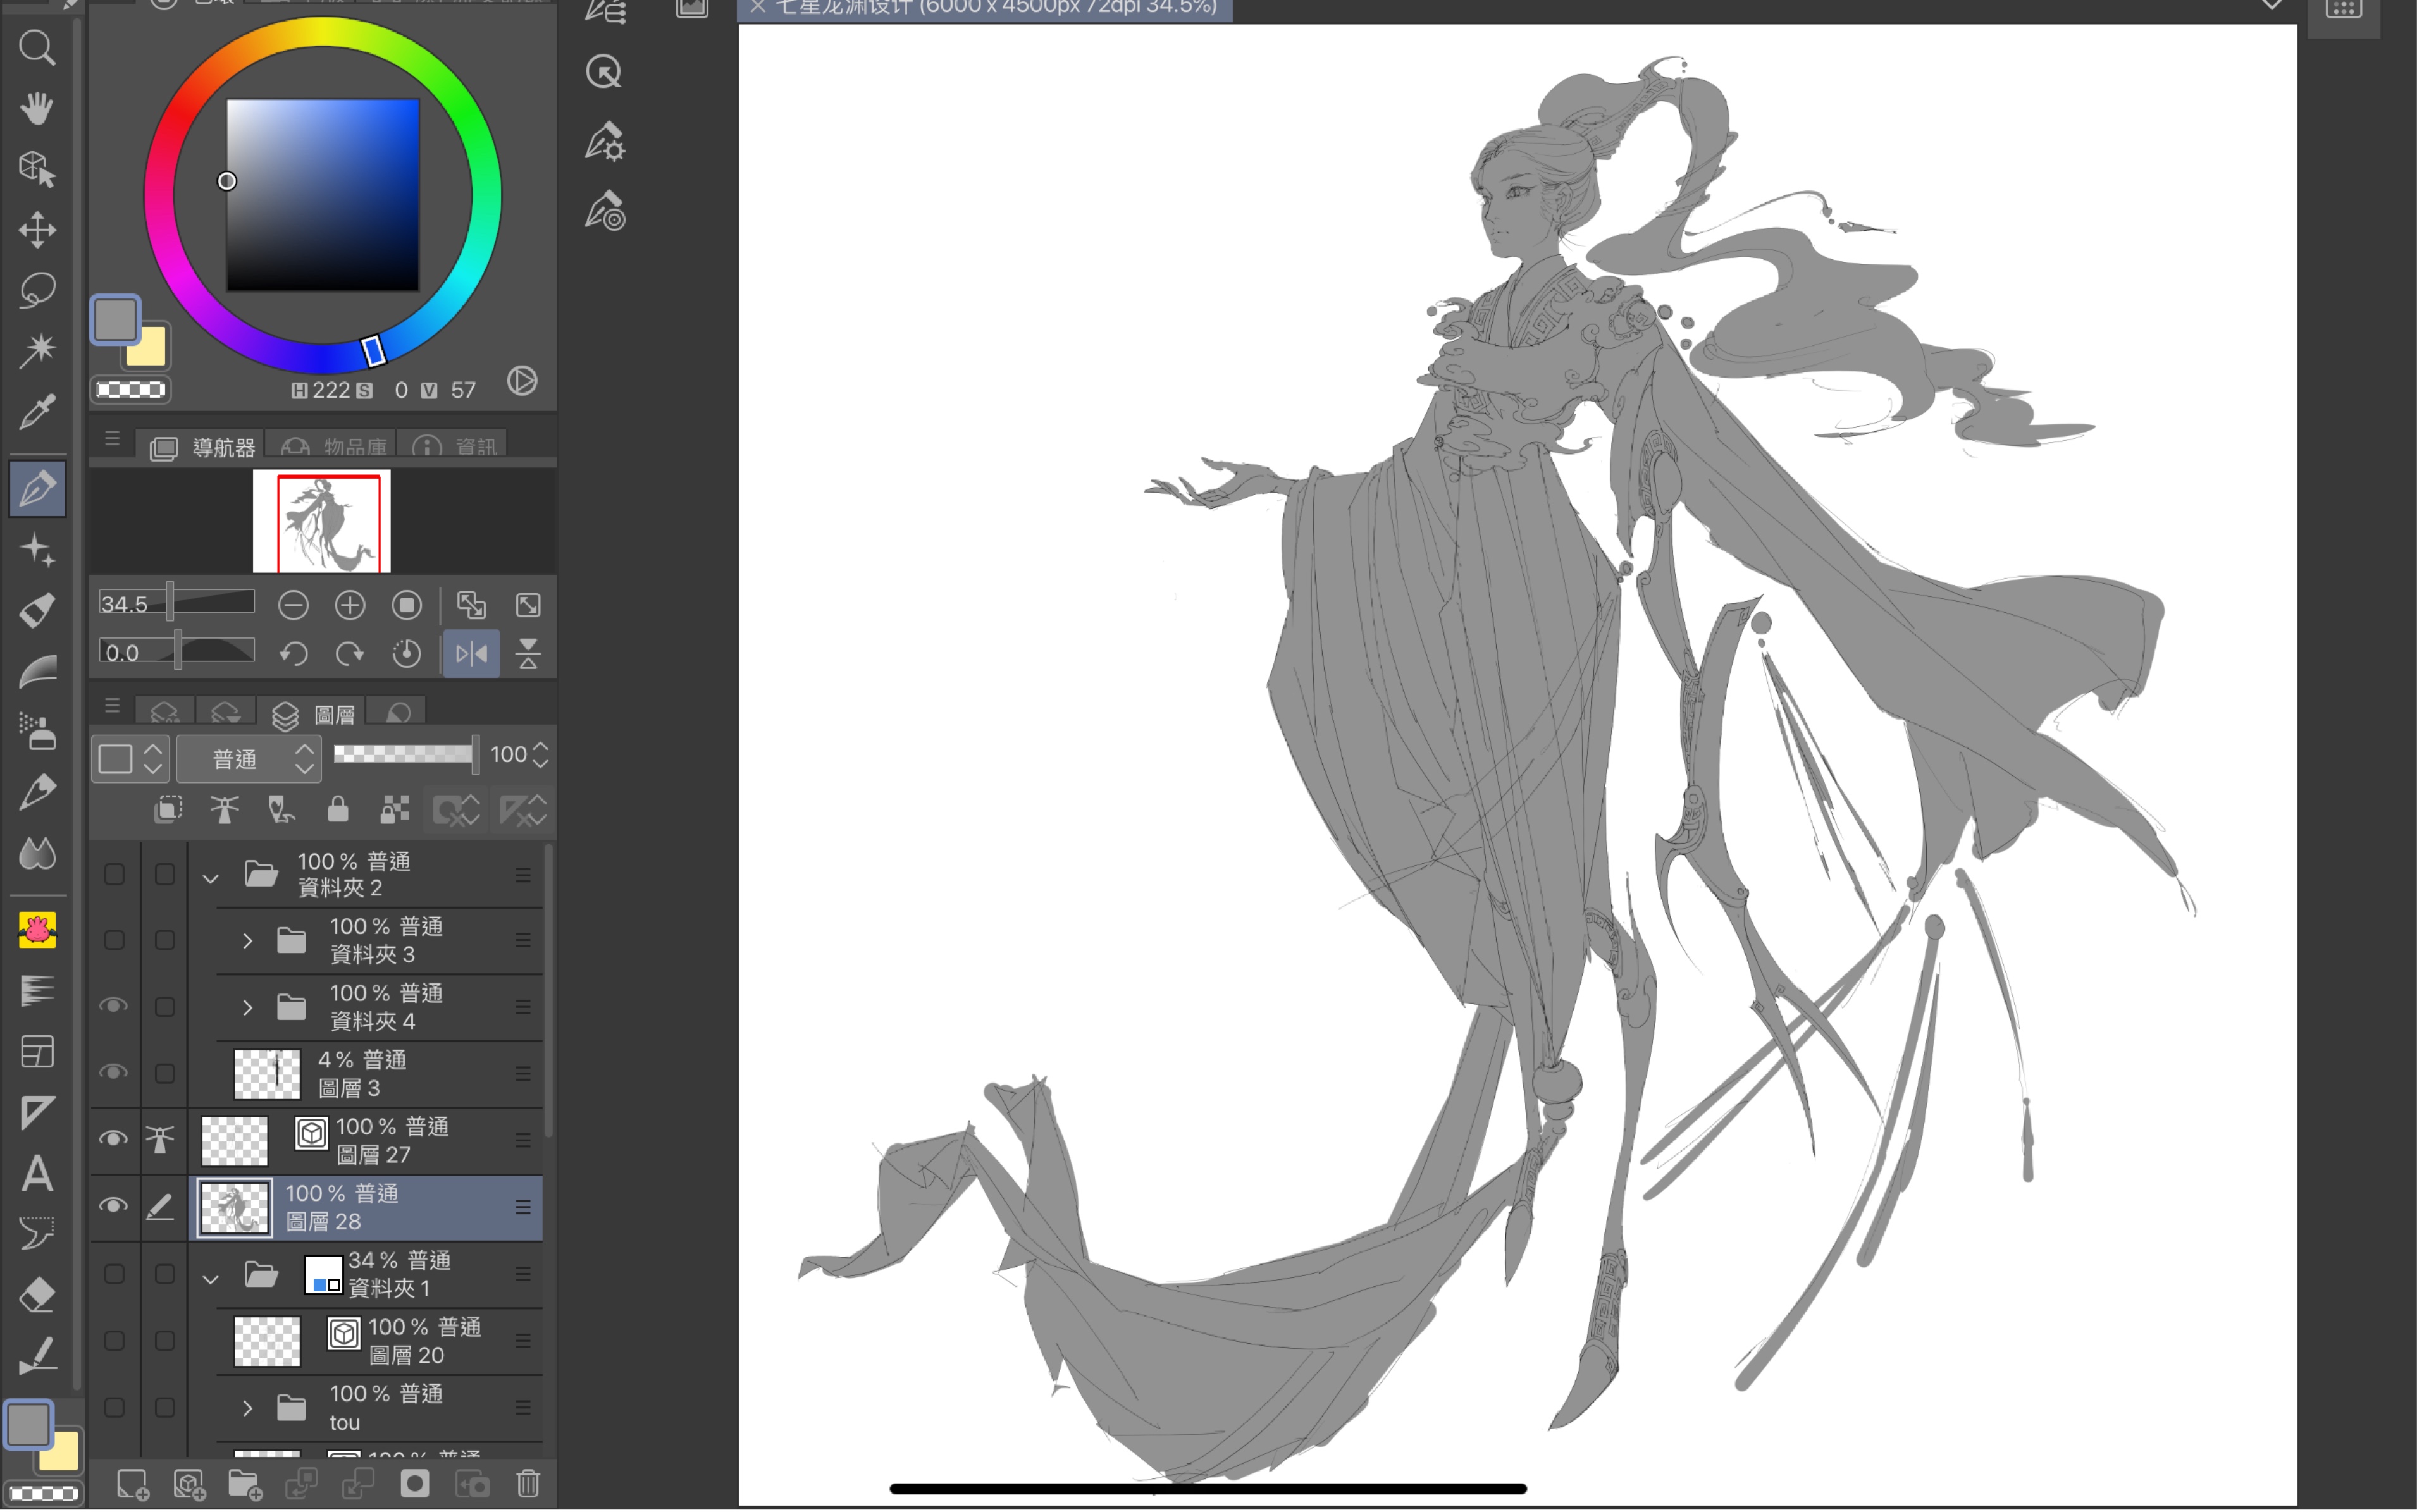Create layer mask
Image resolution: width=2417 pixels, height=1512 pixels.
(x=415, y=1484)
